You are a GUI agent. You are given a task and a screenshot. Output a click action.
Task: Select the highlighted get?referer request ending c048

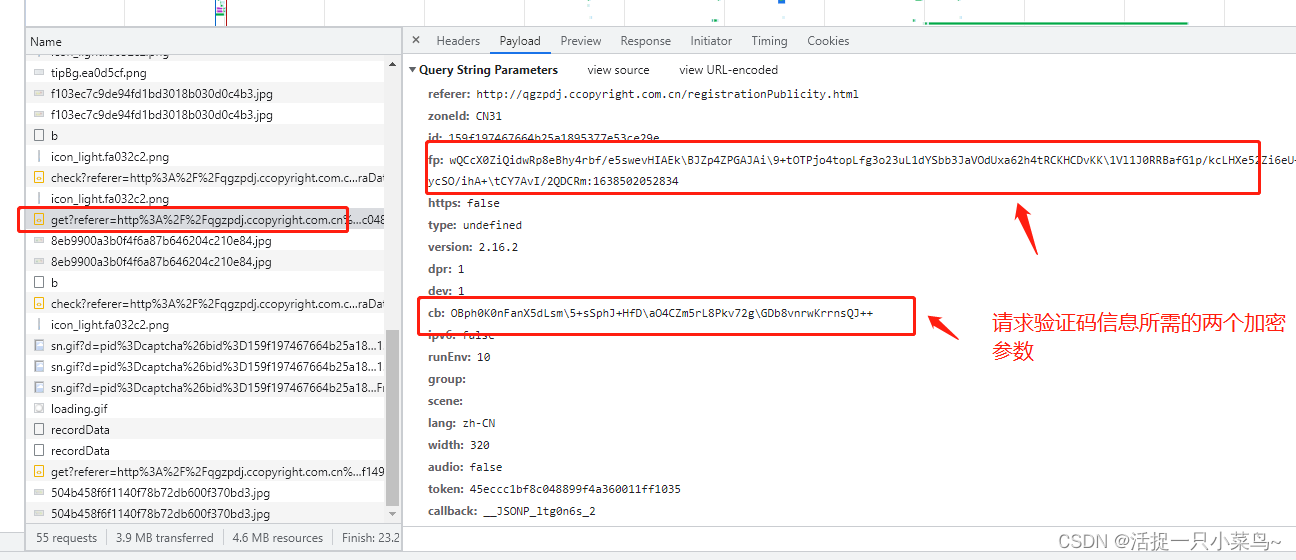coord(205,219)
